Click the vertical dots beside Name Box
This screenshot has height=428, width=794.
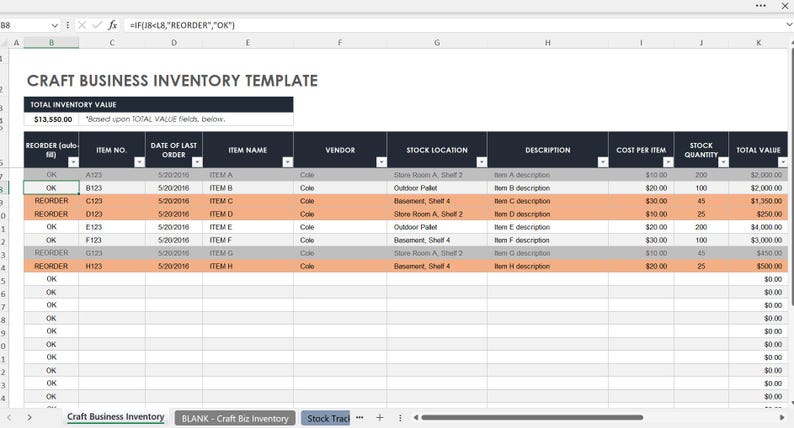[68, 25]
